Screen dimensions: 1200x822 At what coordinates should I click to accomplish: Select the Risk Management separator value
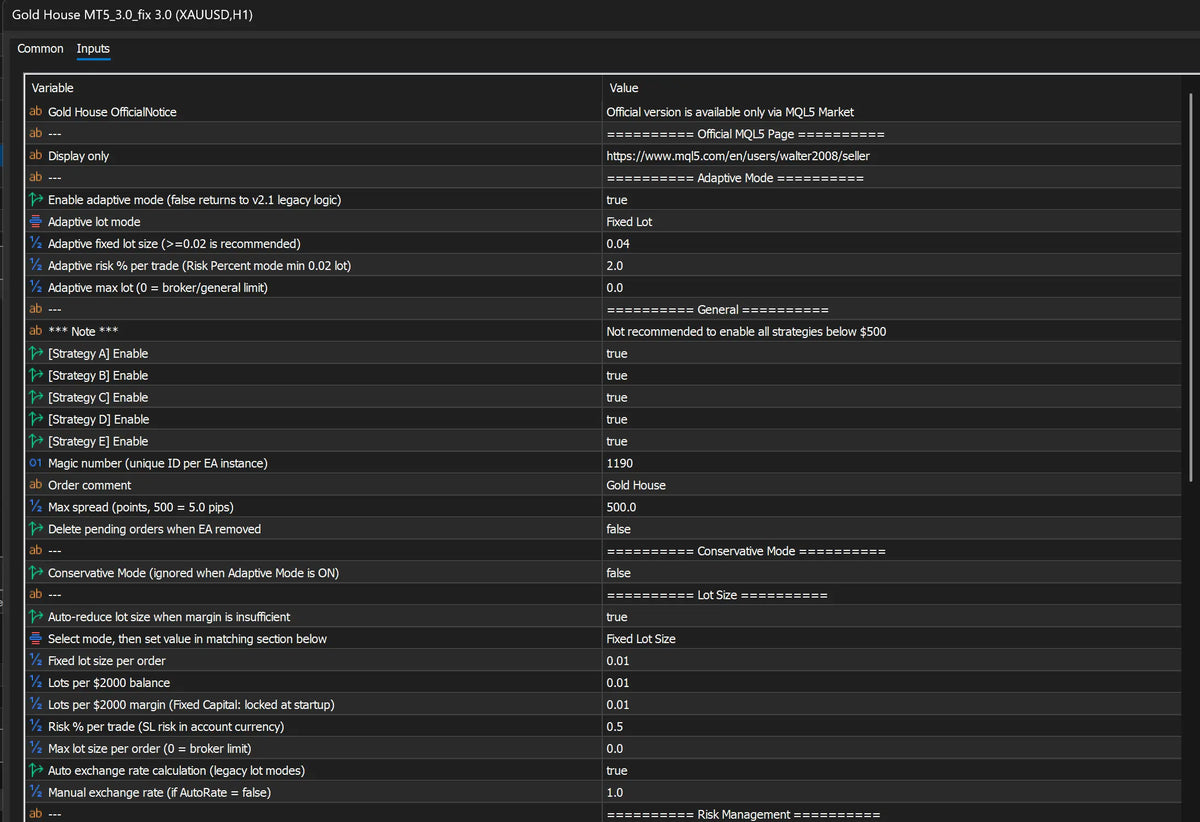pyautogui.click(x=743, y=816)
